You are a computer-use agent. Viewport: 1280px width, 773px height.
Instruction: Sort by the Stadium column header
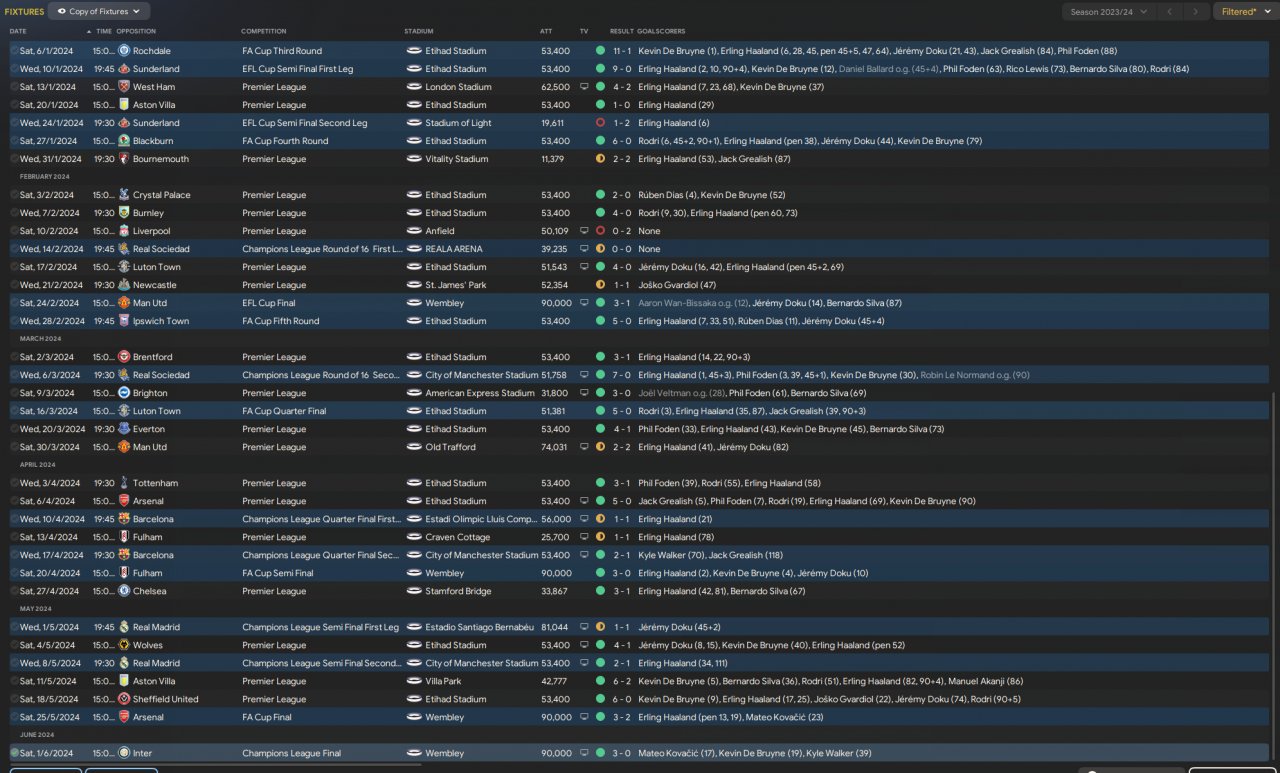point(419,31)
